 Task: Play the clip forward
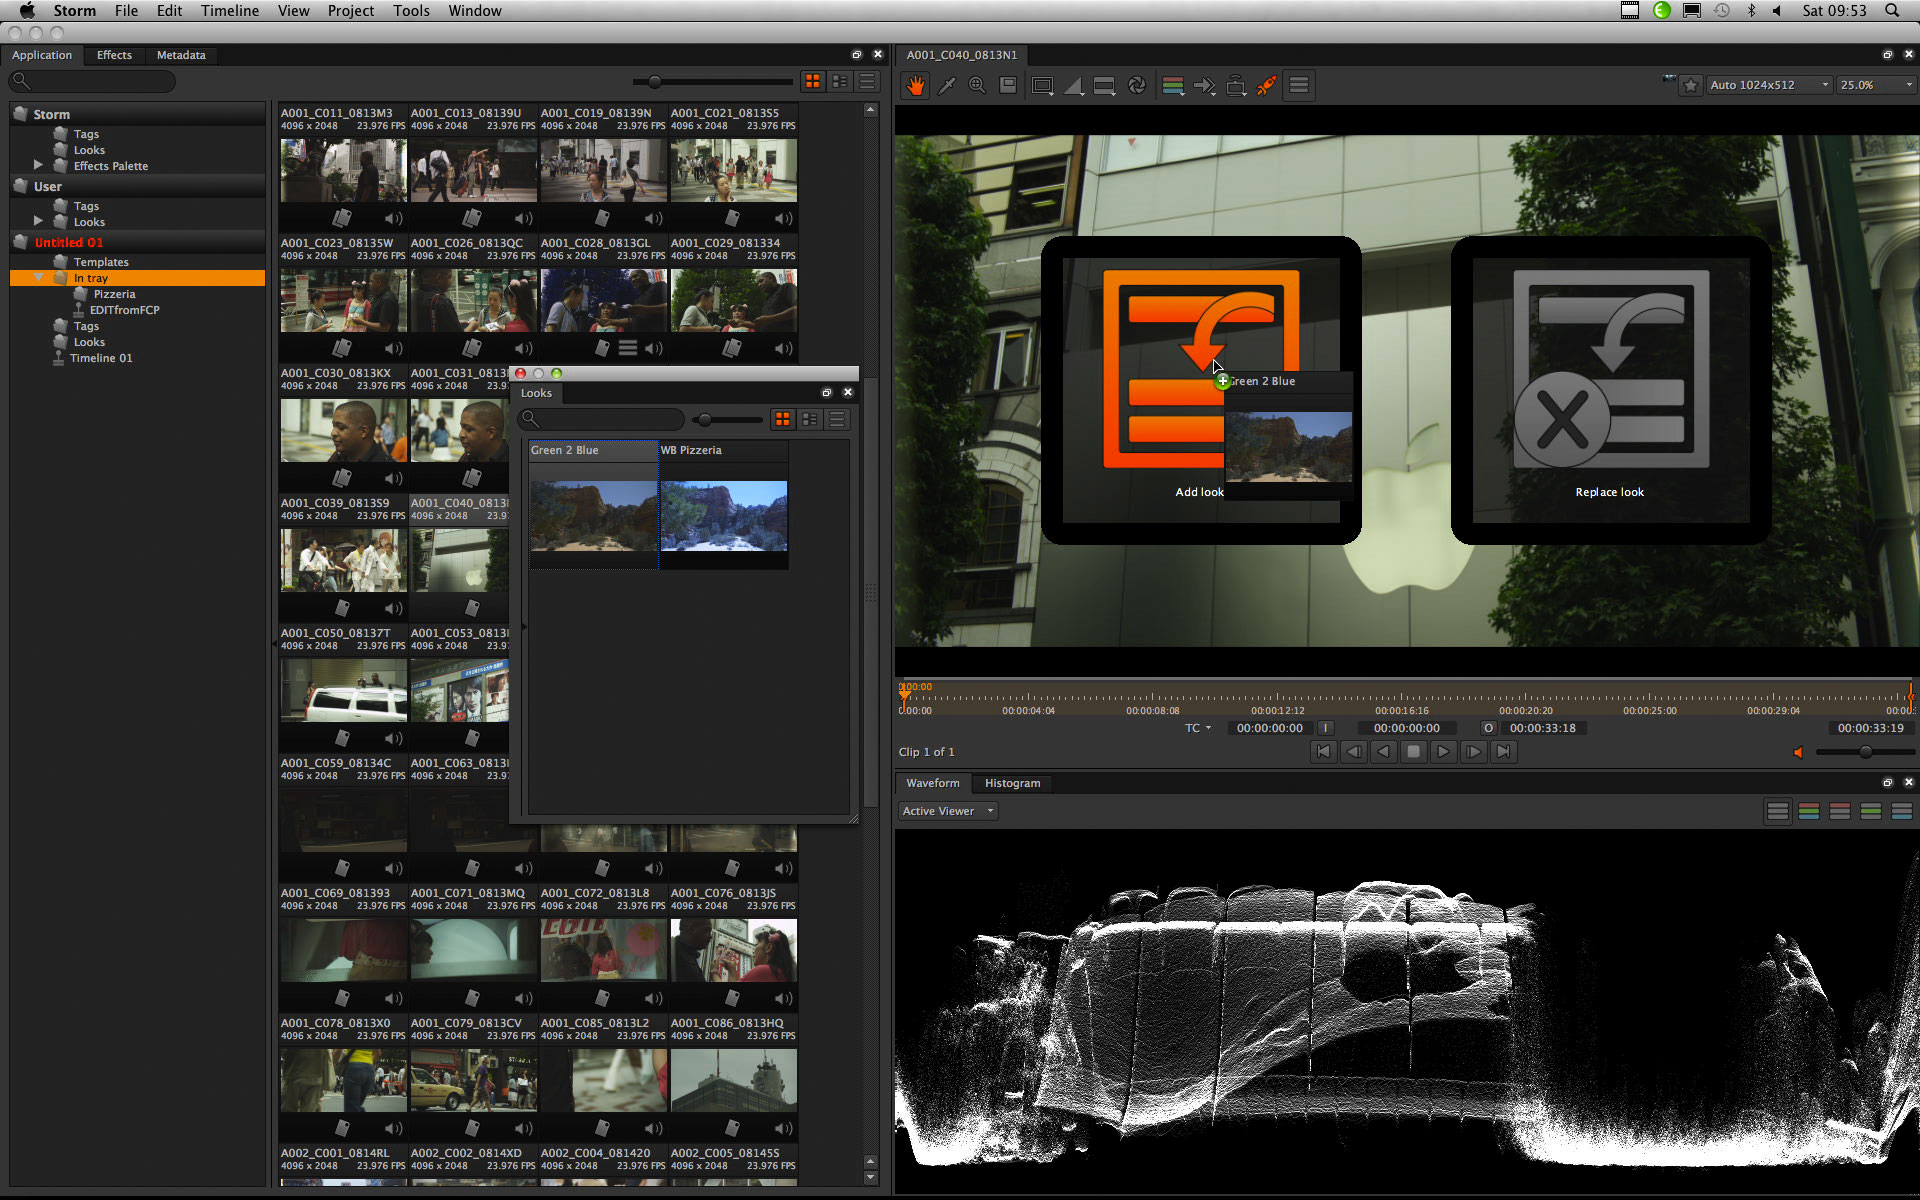1443,752
